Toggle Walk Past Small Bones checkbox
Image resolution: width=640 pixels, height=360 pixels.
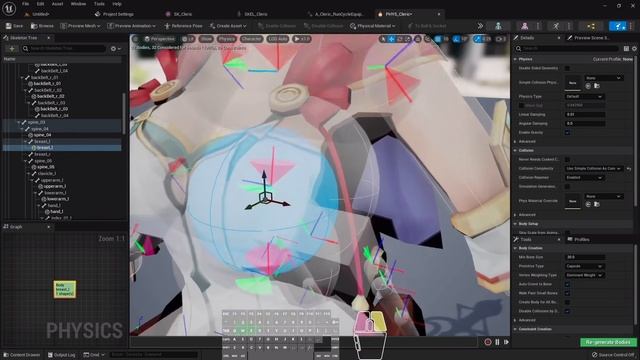coord(567,293)
